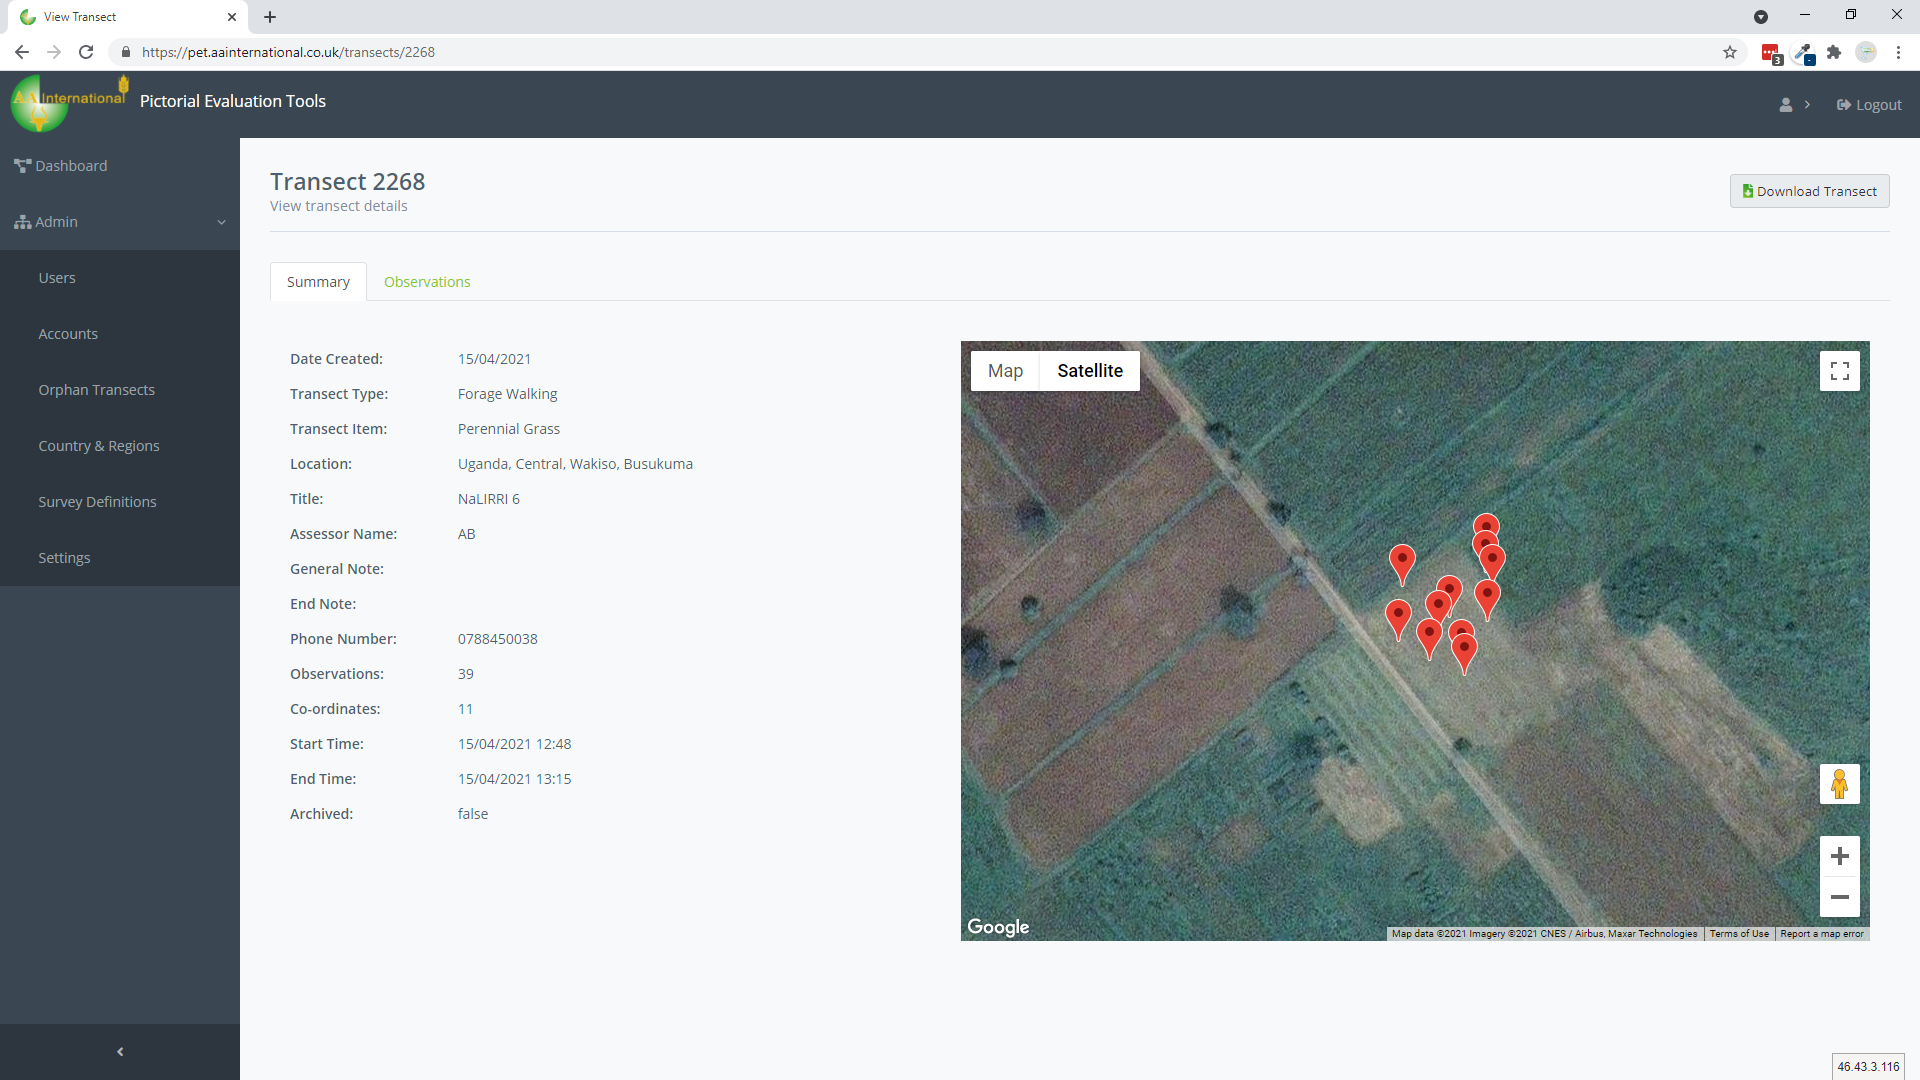Click the Download Transect button
1920x1080 pixels.
click(1809, 191)
